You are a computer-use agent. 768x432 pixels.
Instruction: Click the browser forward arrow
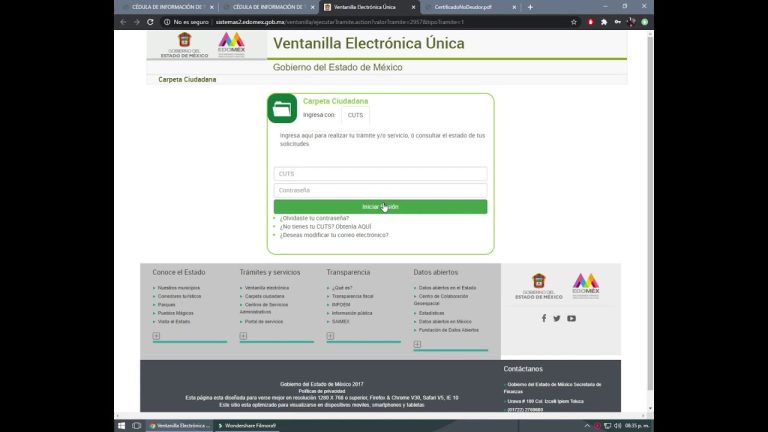tap(137, 22)
